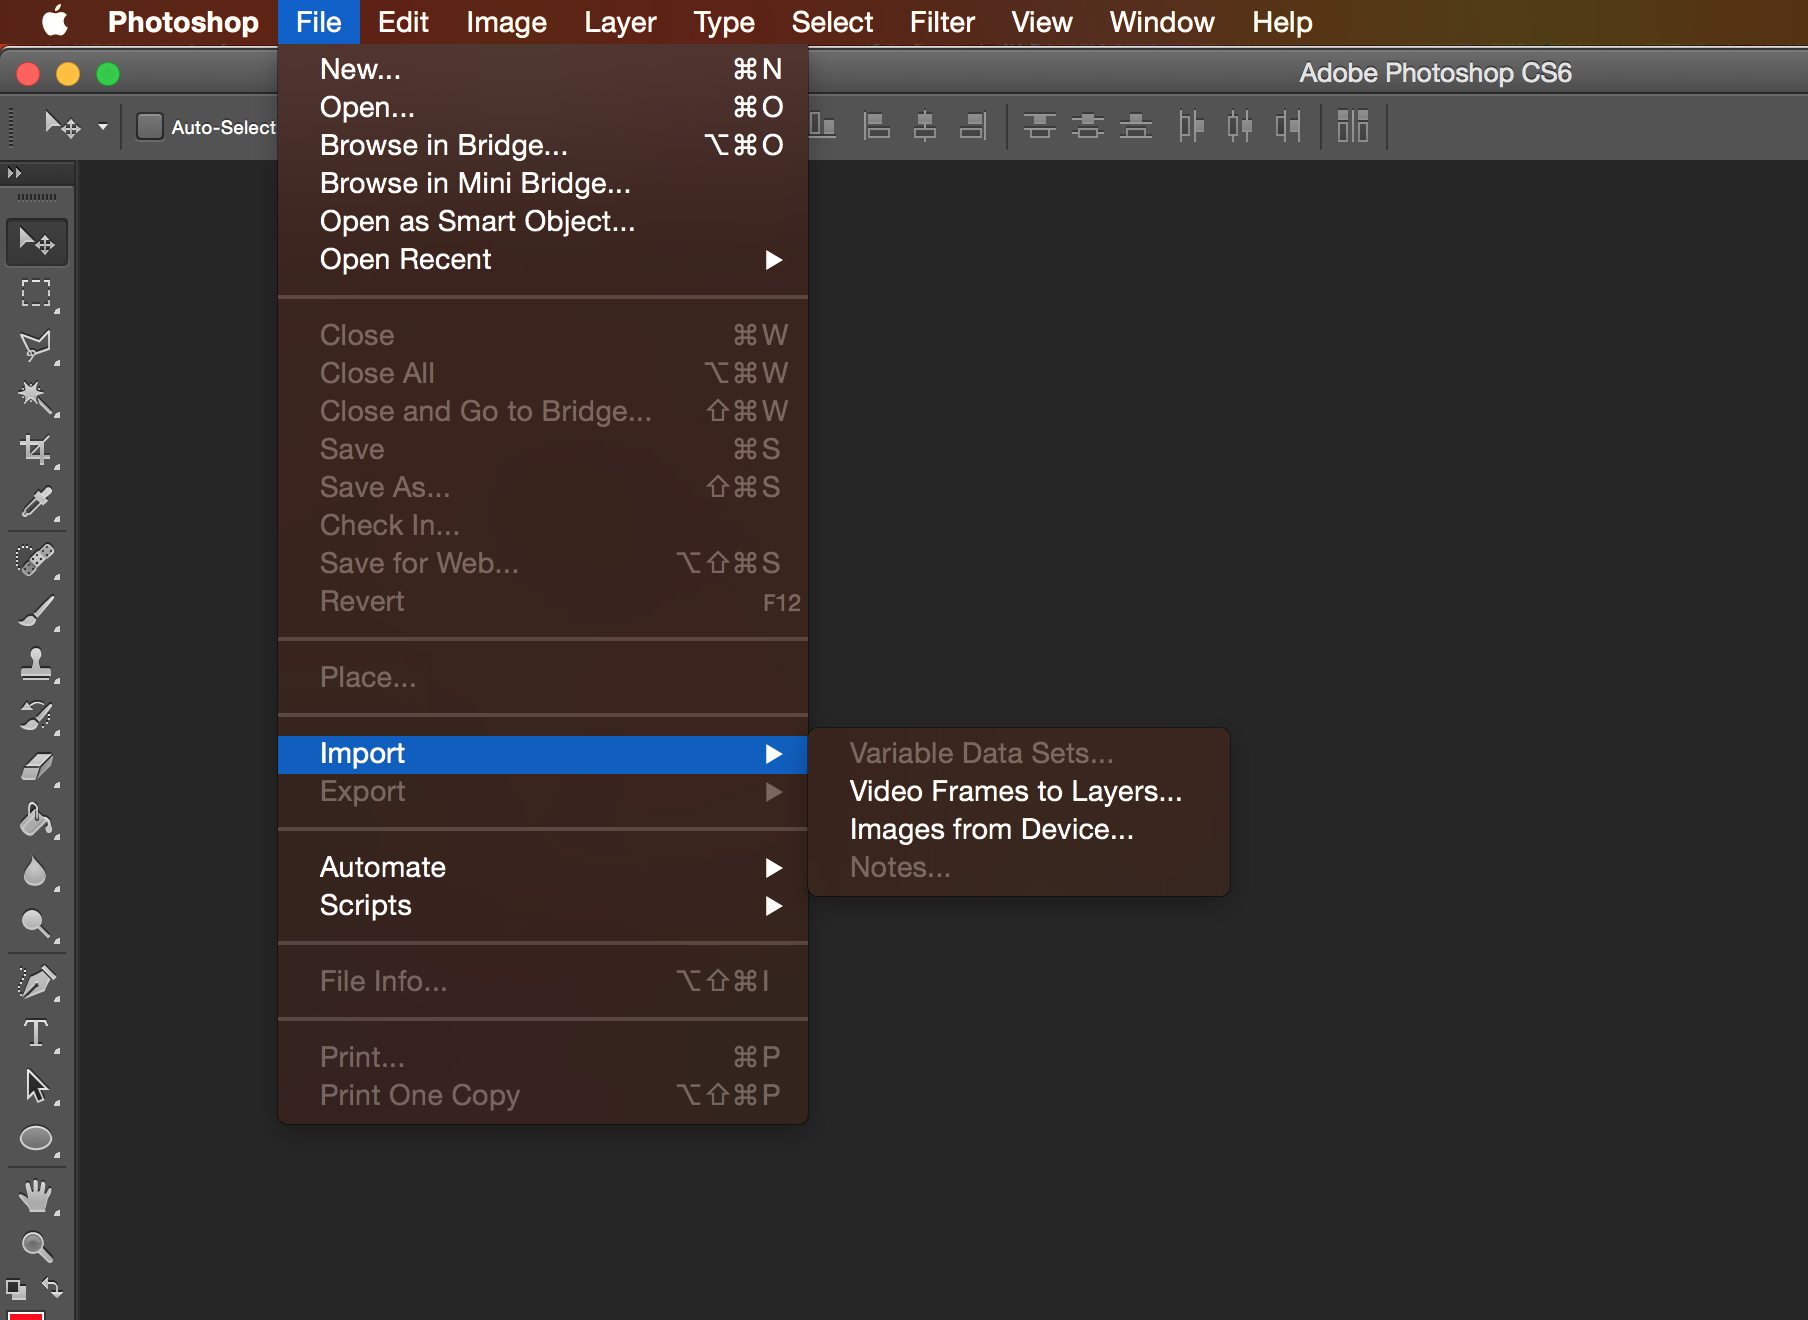
Task: Open the Image menu
Action: click(506, 22)
